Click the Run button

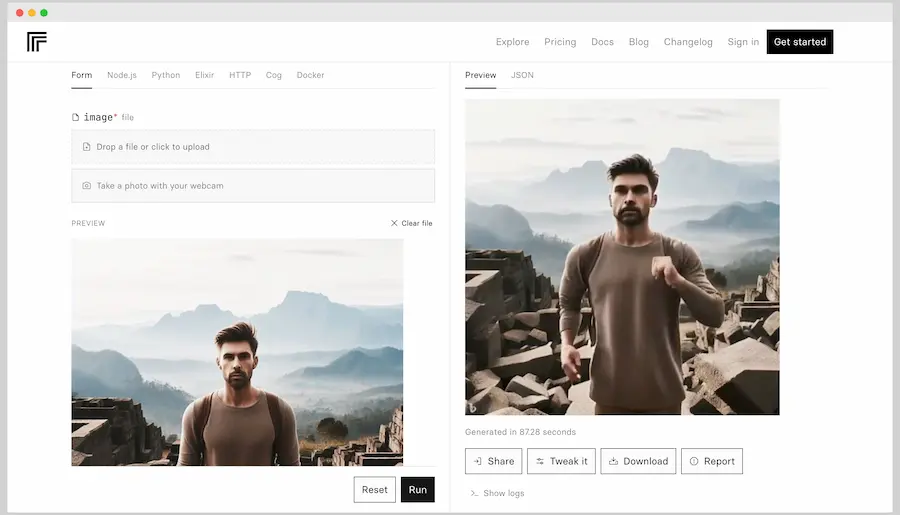tap(418, 490)
